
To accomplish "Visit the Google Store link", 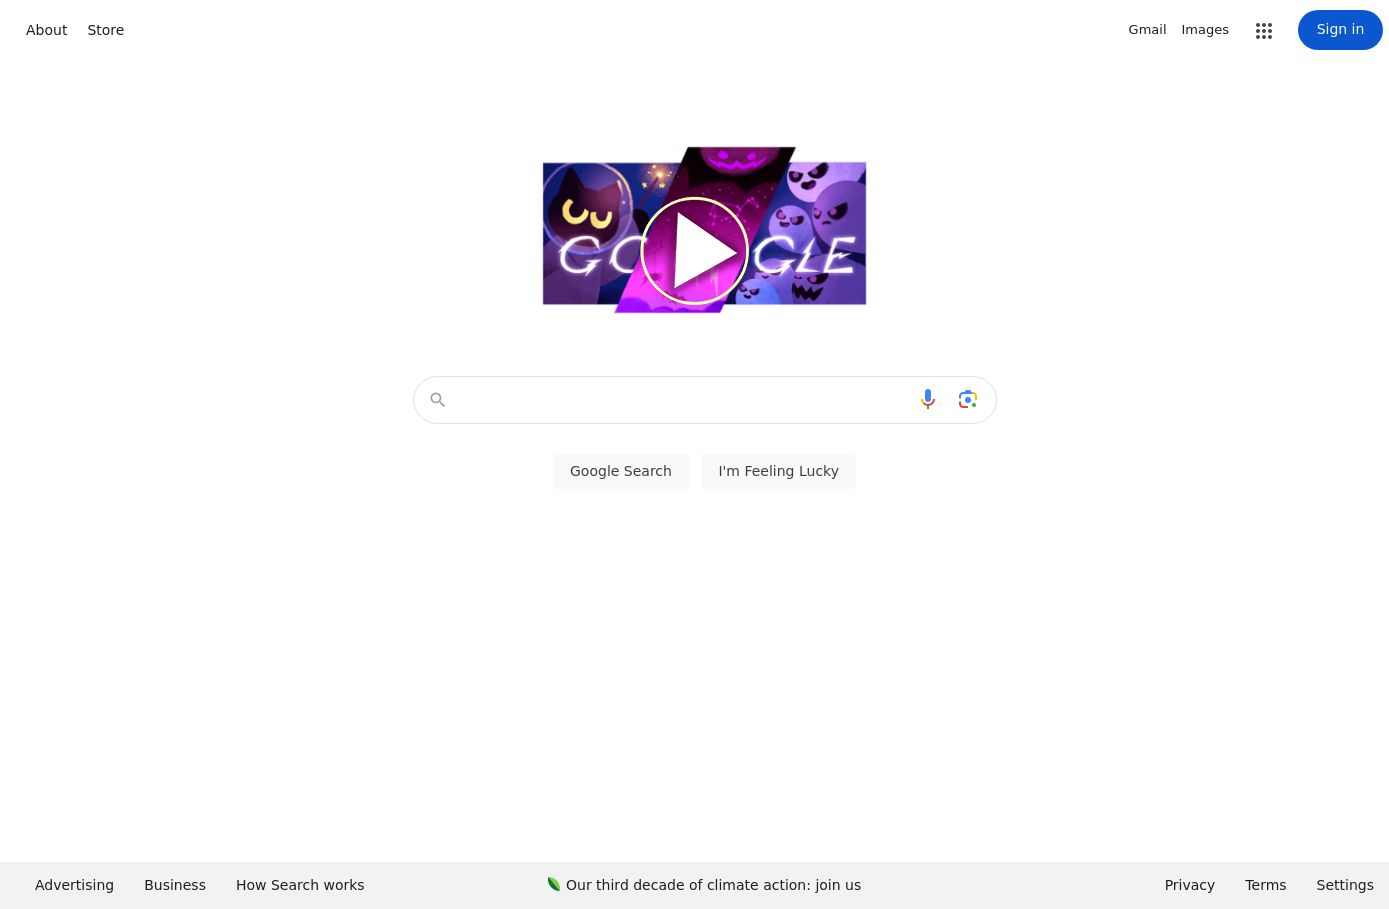I will (x=106, y=30).
